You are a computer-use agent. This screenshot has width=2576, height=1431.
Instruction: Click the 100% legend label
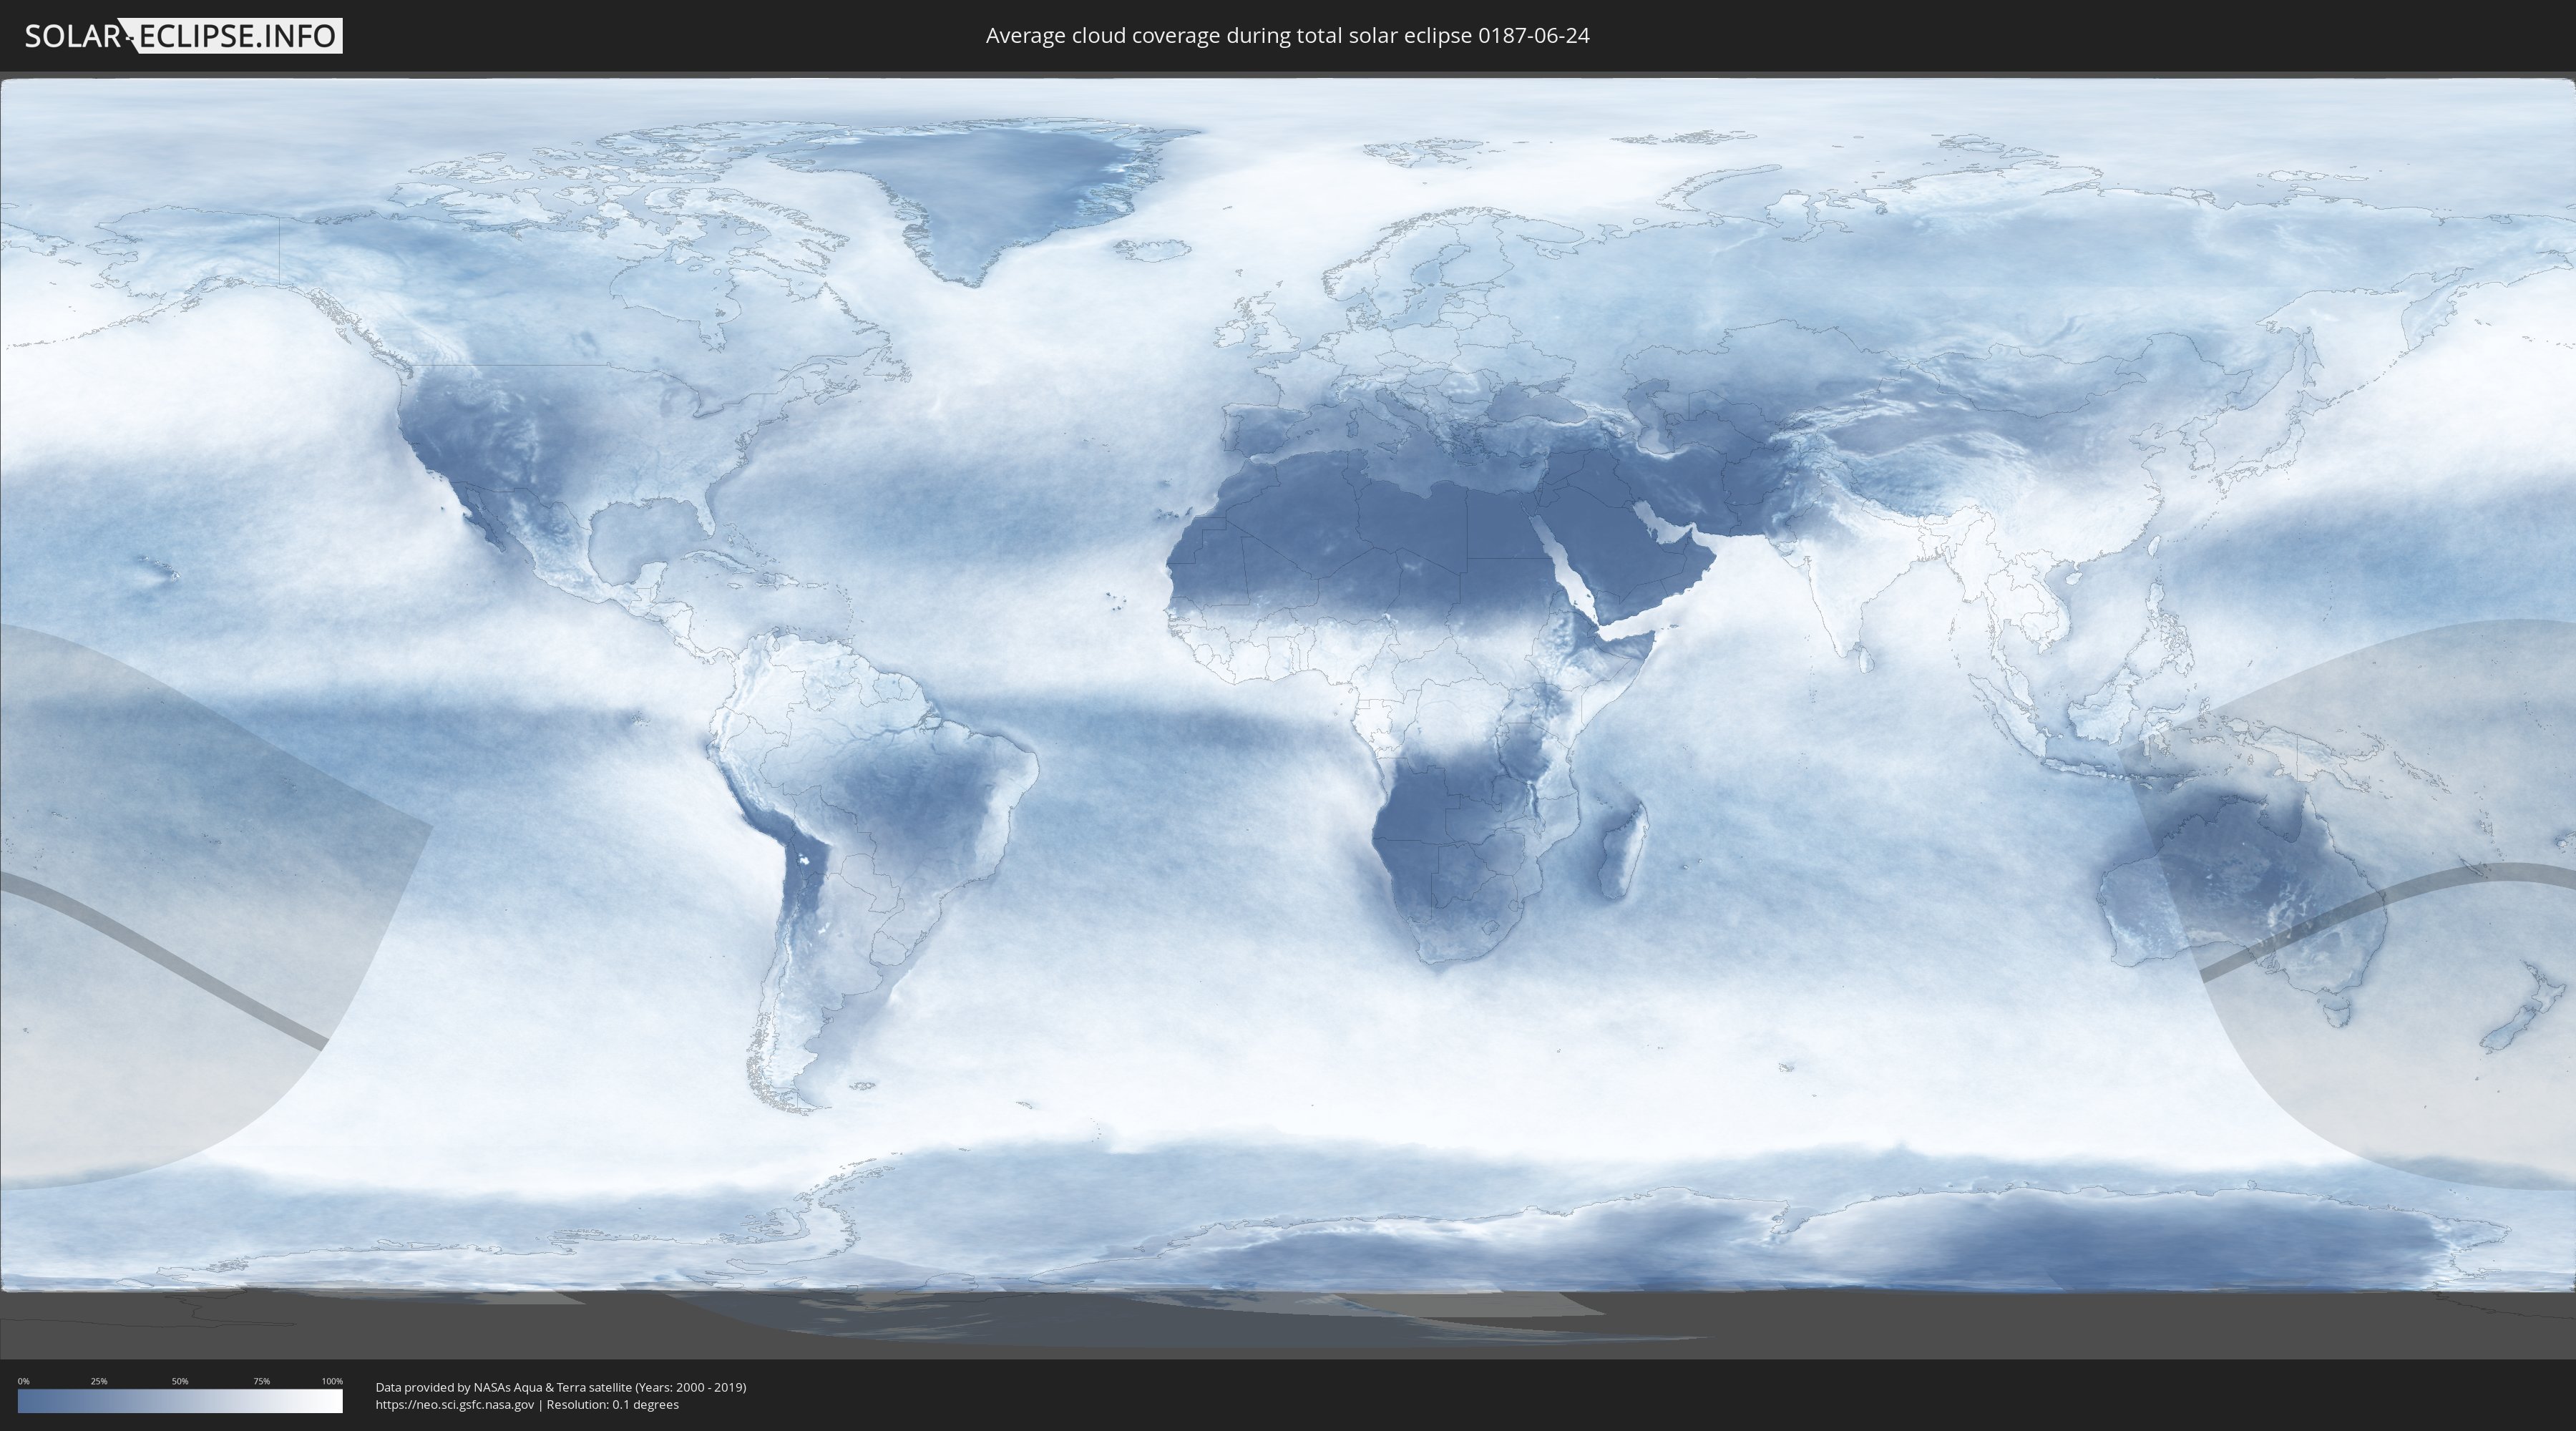pyautogui.click(x=332, y=1381)
